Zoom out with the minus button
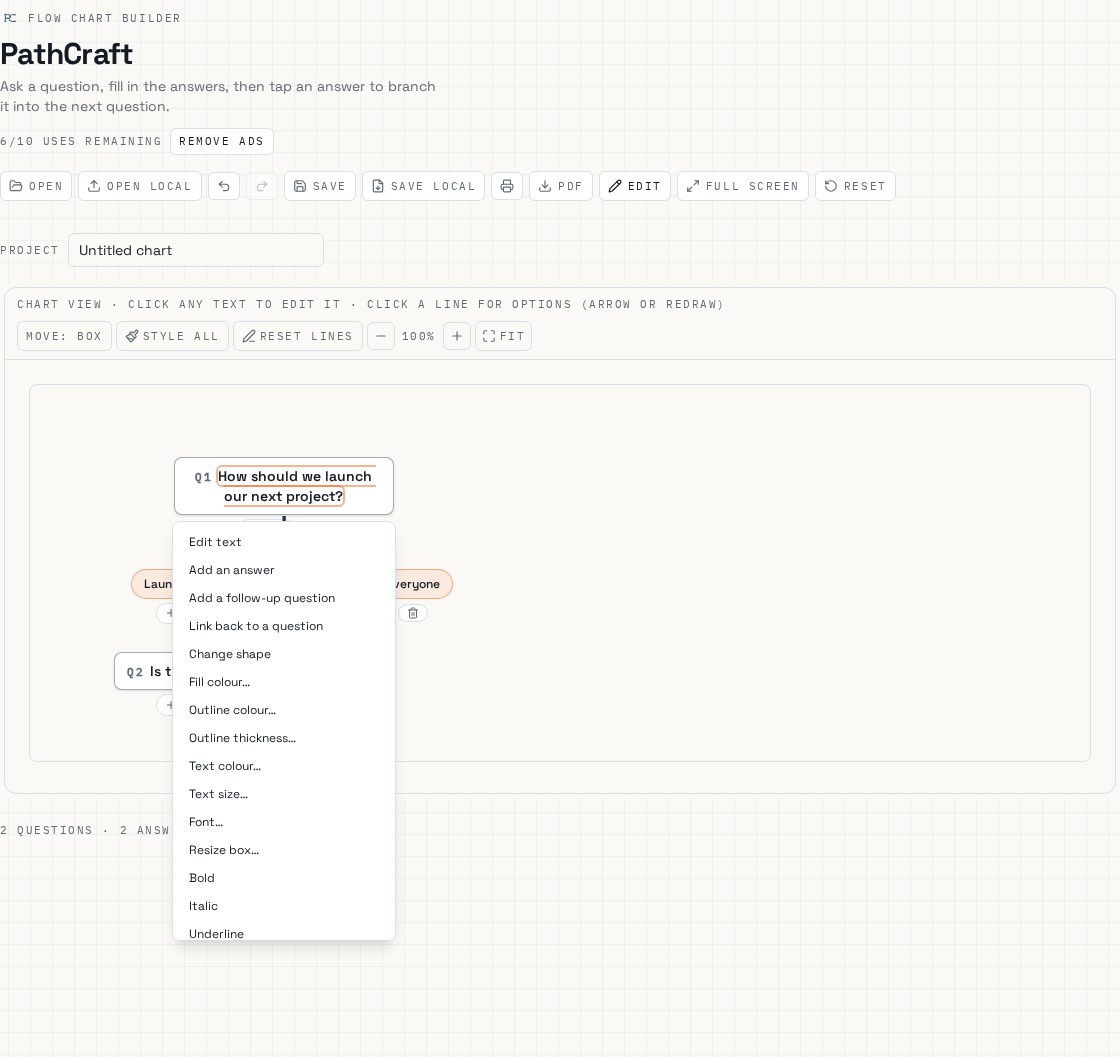The height and width of the screenshot is (1057, 1120). coord(381,336)
